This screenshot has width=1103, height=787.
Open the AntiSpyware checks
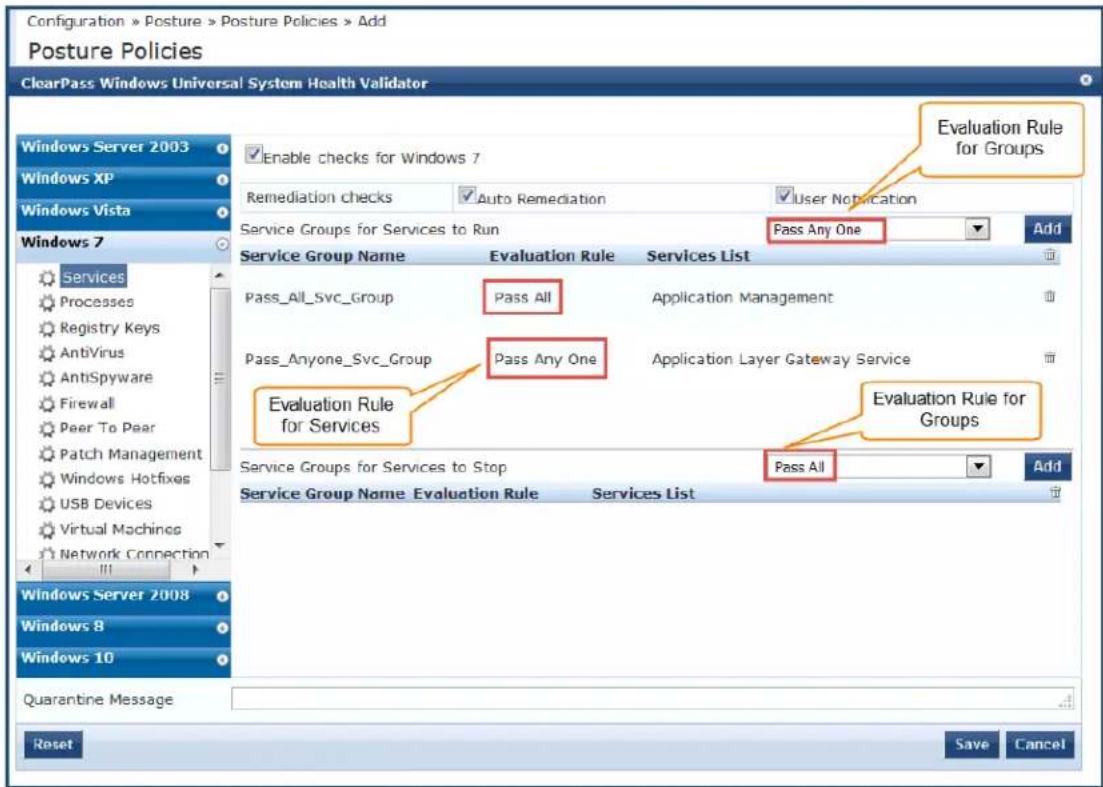[x=106, y=377]
